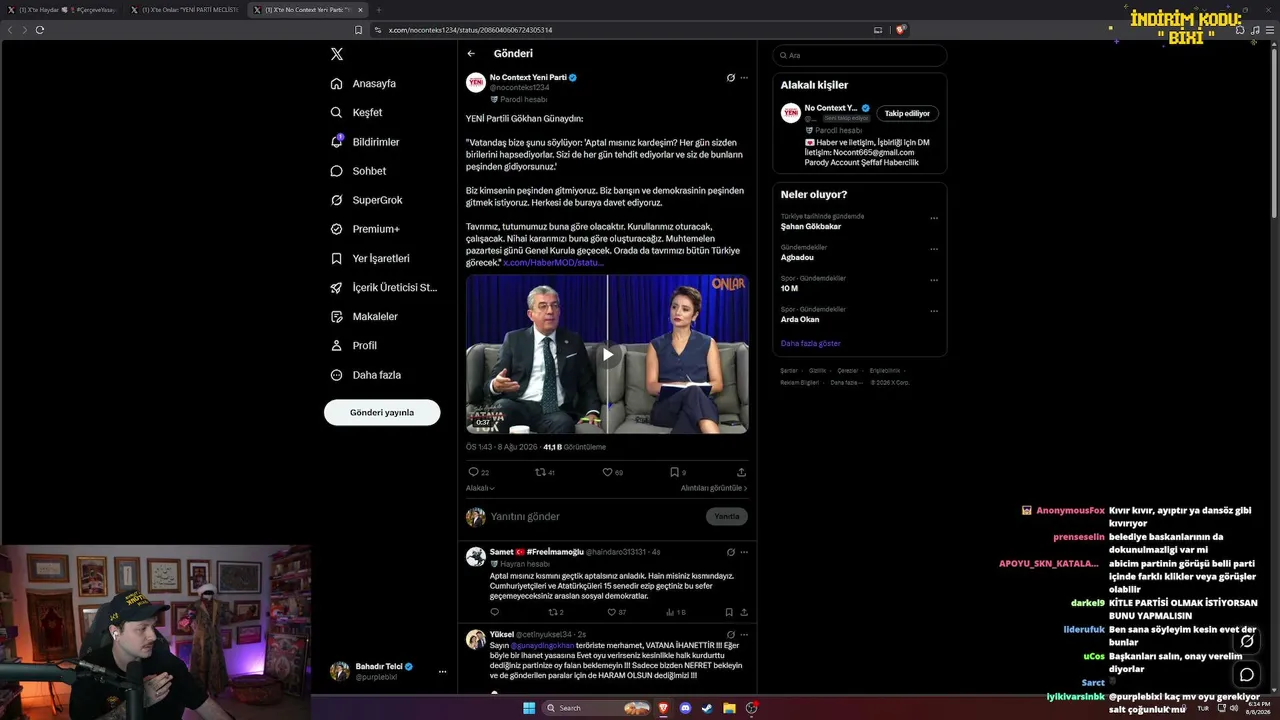
Task: Open options for Arda Okan trend
Action: 934,311
